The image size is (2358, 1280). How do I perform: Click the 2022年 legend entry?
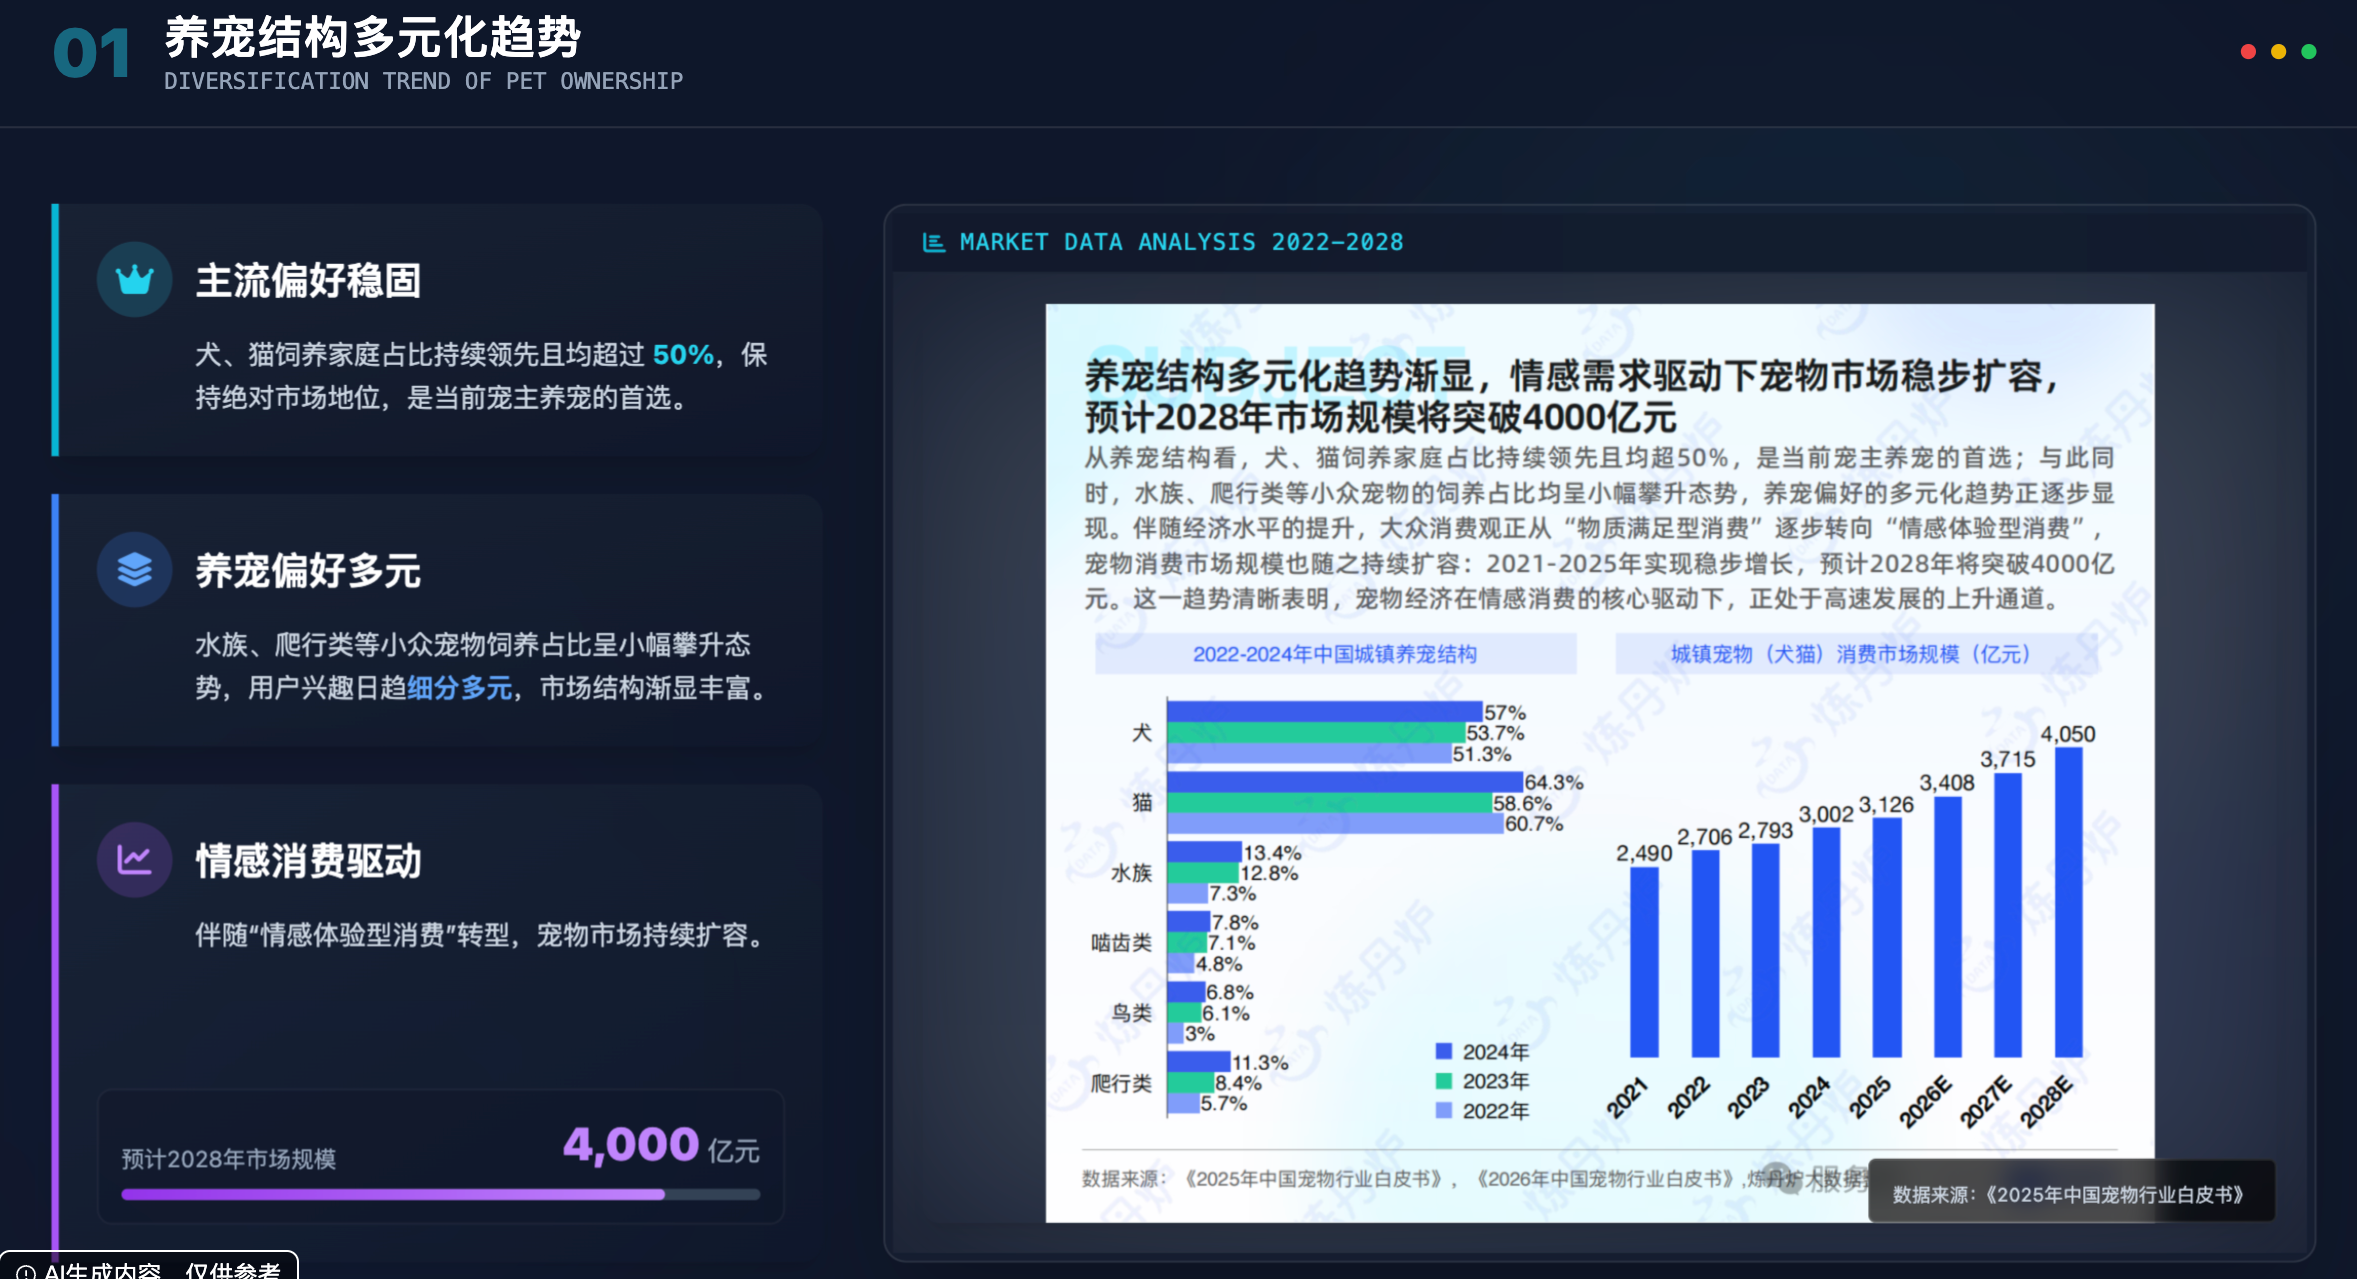(1494, 1111)
